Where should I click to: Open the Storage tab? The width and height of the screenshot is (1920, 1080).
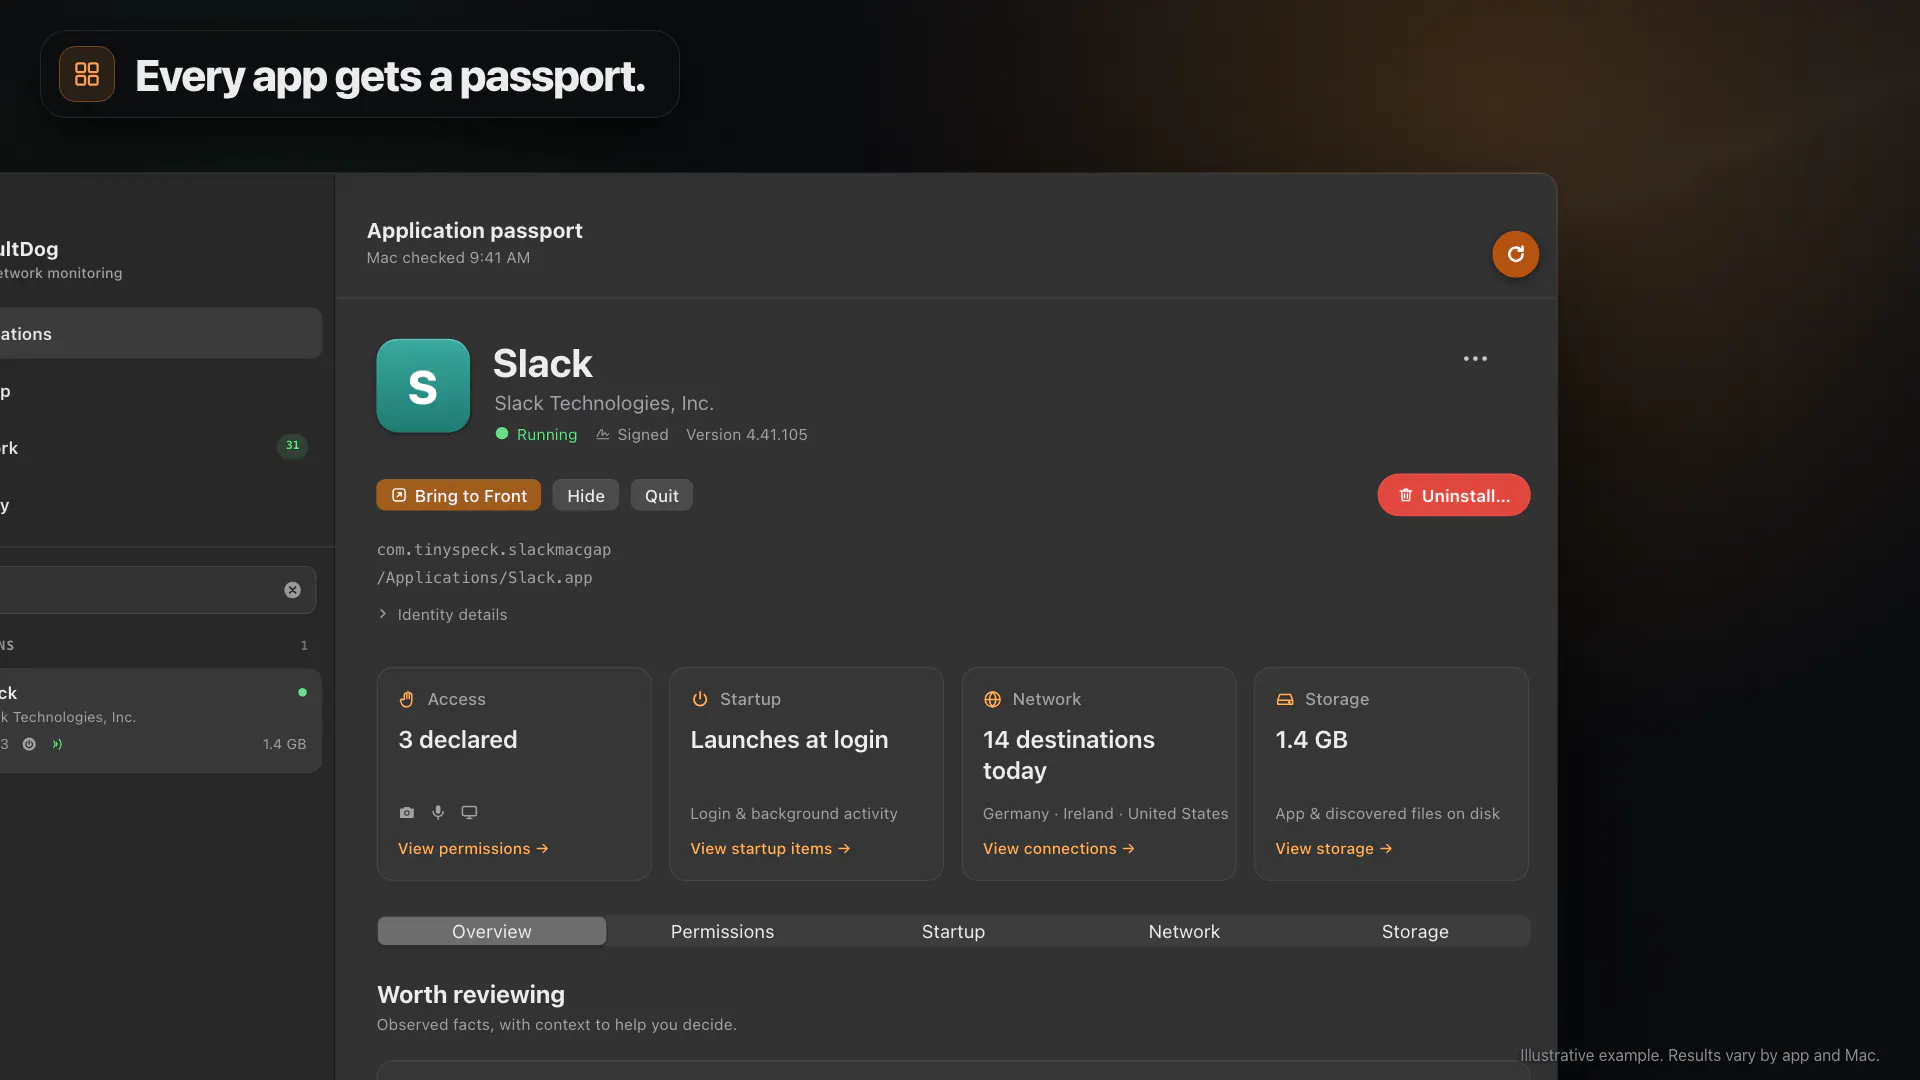[1415, 932]
